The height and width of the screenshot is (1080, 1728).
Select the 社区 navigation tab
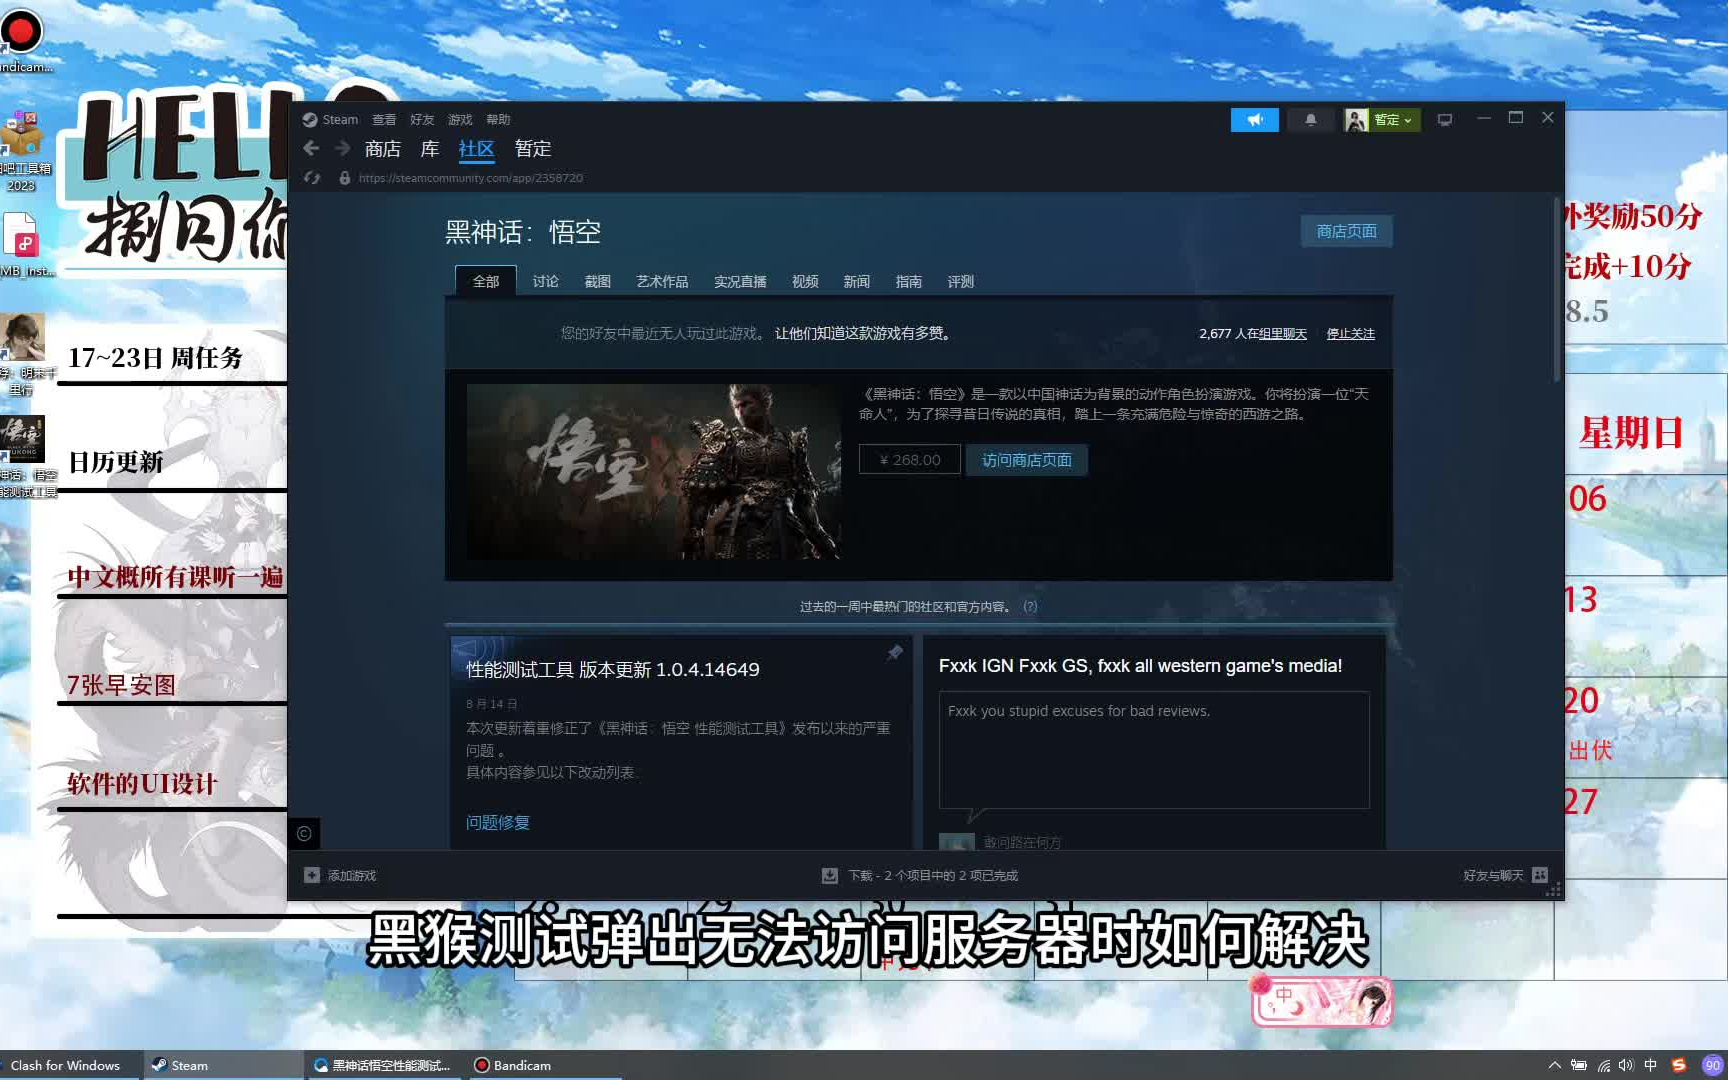point(476,149)
